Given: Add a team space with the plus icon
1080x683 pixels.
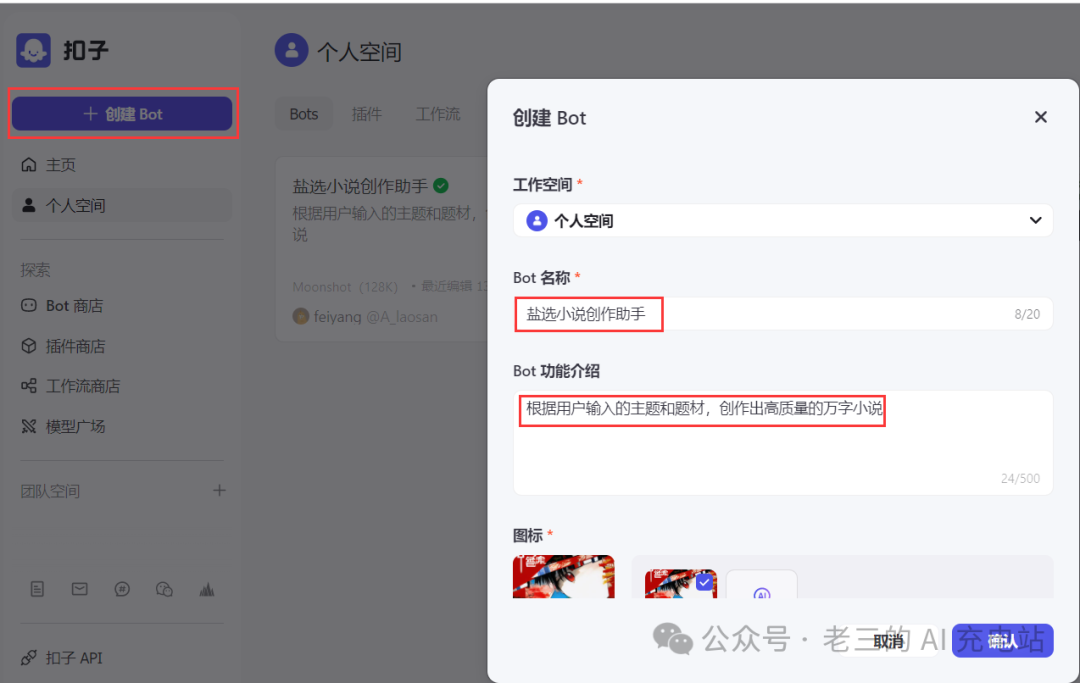Looking at the screenshot, I should point(219,490).
